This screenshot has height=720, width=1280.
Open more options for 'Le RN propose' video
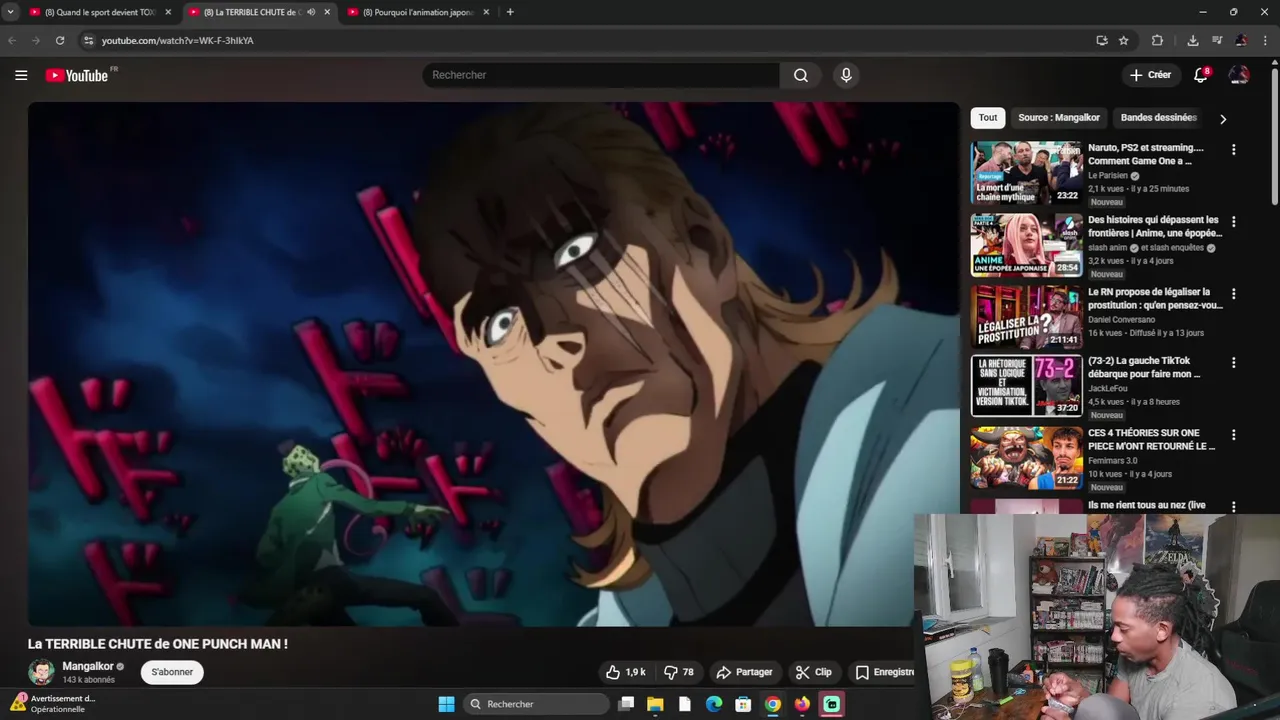1233,293
